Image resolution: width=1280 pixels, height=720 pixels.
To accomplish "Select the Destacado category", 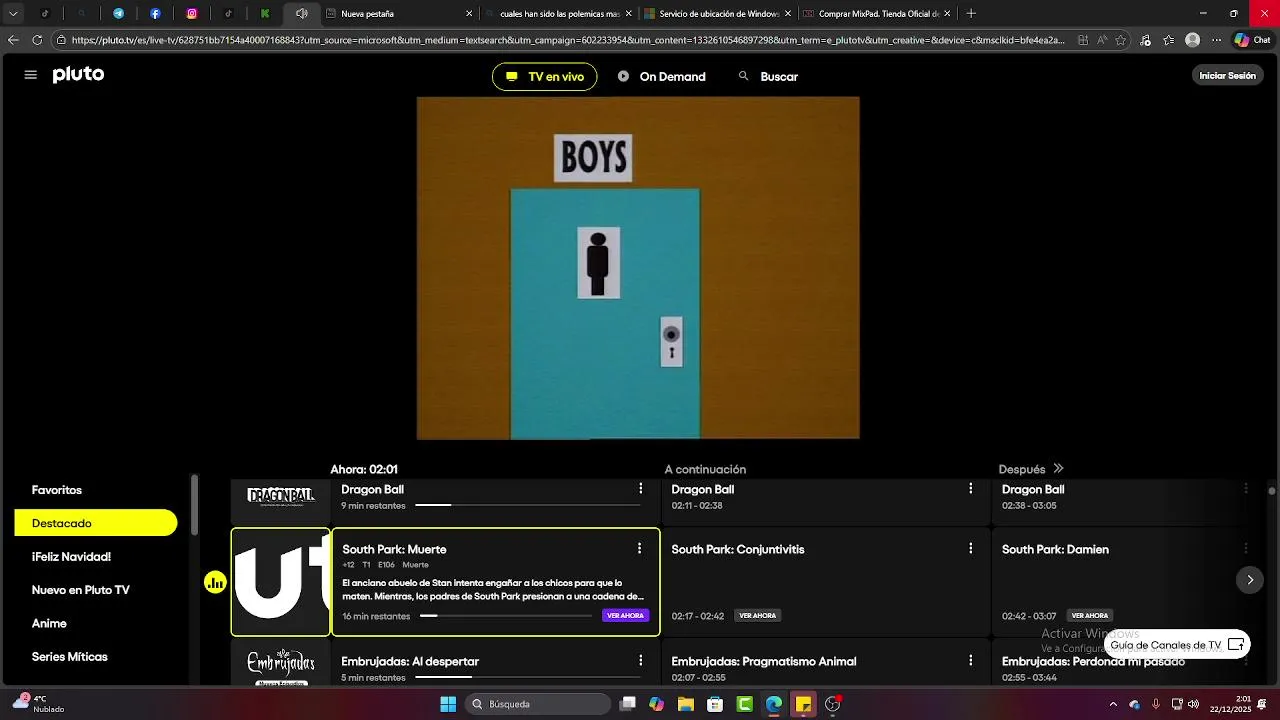I will (x=96, y=523).
